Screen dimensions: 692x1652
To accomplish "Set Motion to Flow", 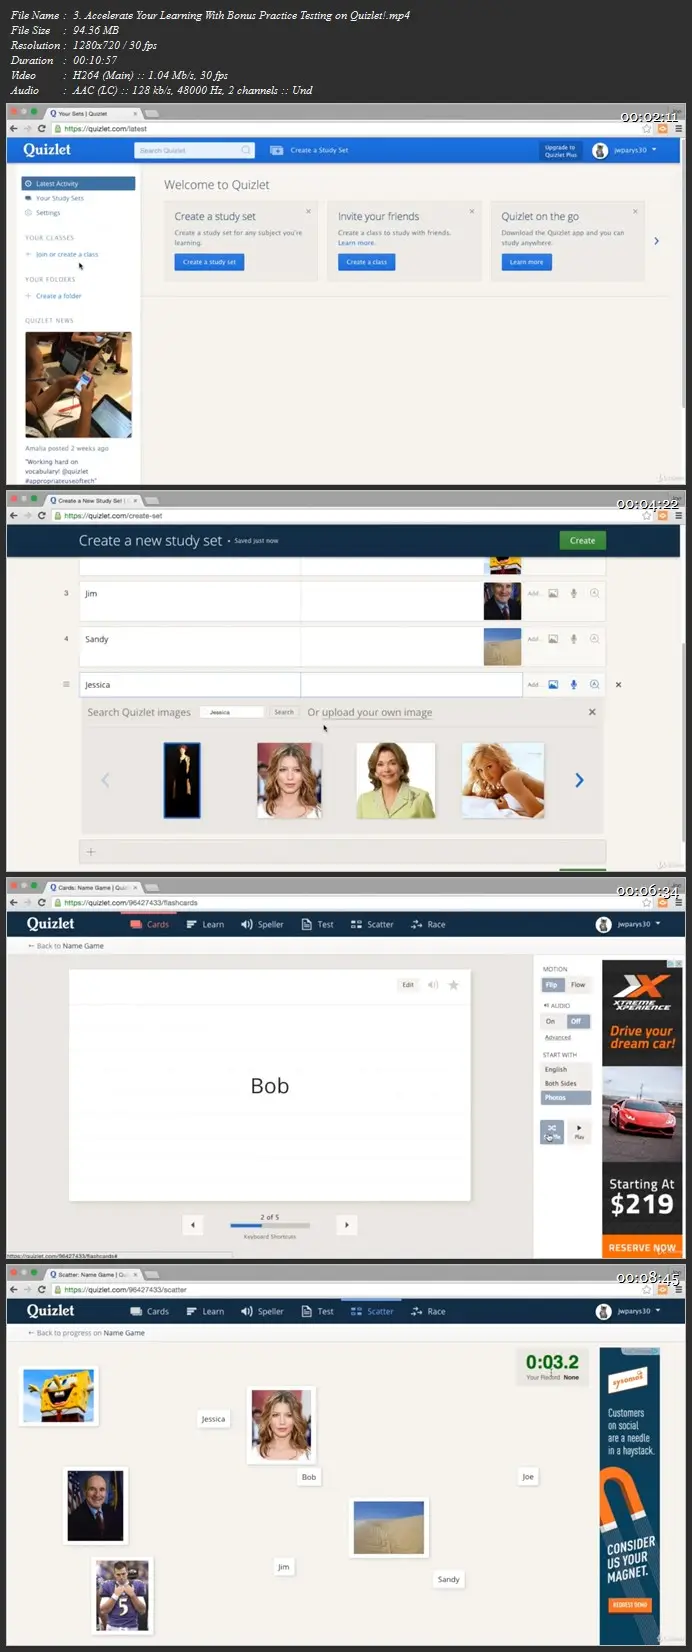I will (578, 985).
